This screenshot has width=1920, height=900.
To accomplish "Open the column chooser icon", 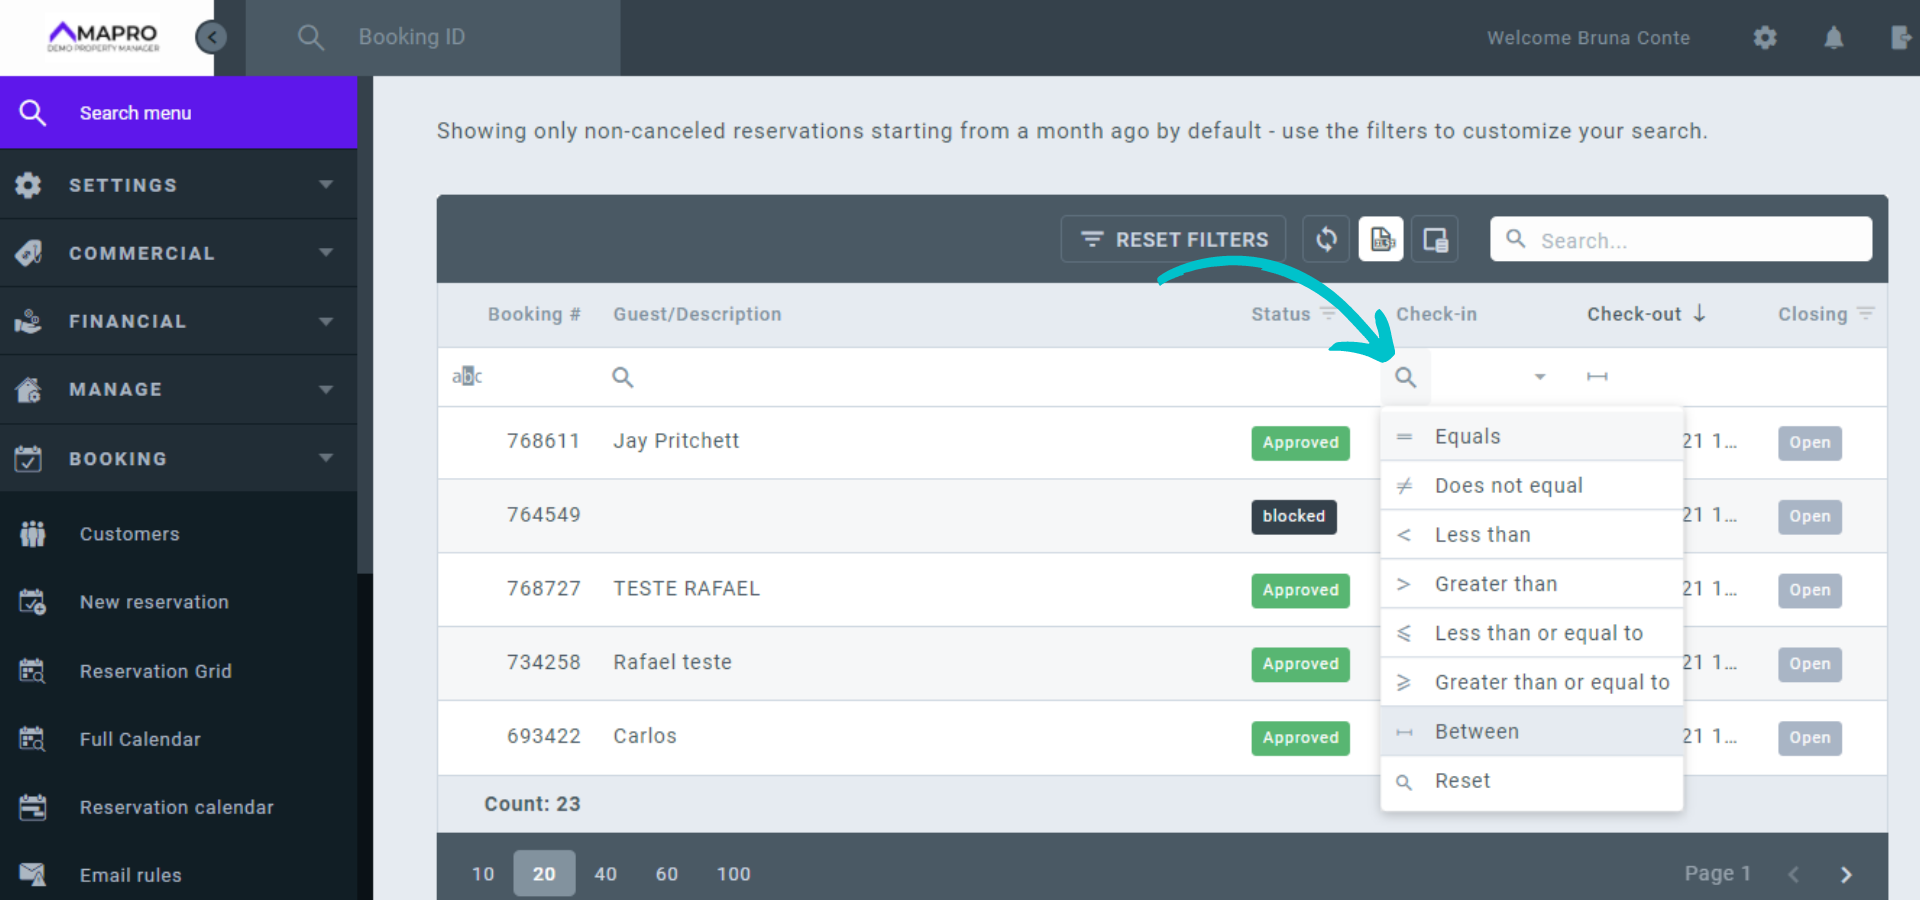I will pyautogui.click(x=1435, y=240).
